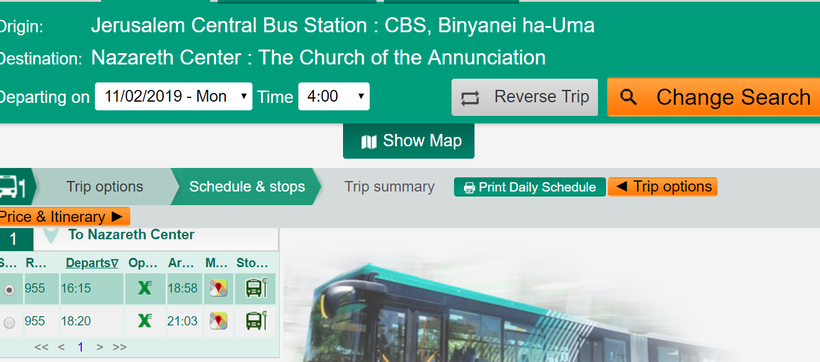Viewport: 820px width, 362px height.
Task: Click page number 1 in the pager
Action: pyautogui.click(x=80, y=347)
